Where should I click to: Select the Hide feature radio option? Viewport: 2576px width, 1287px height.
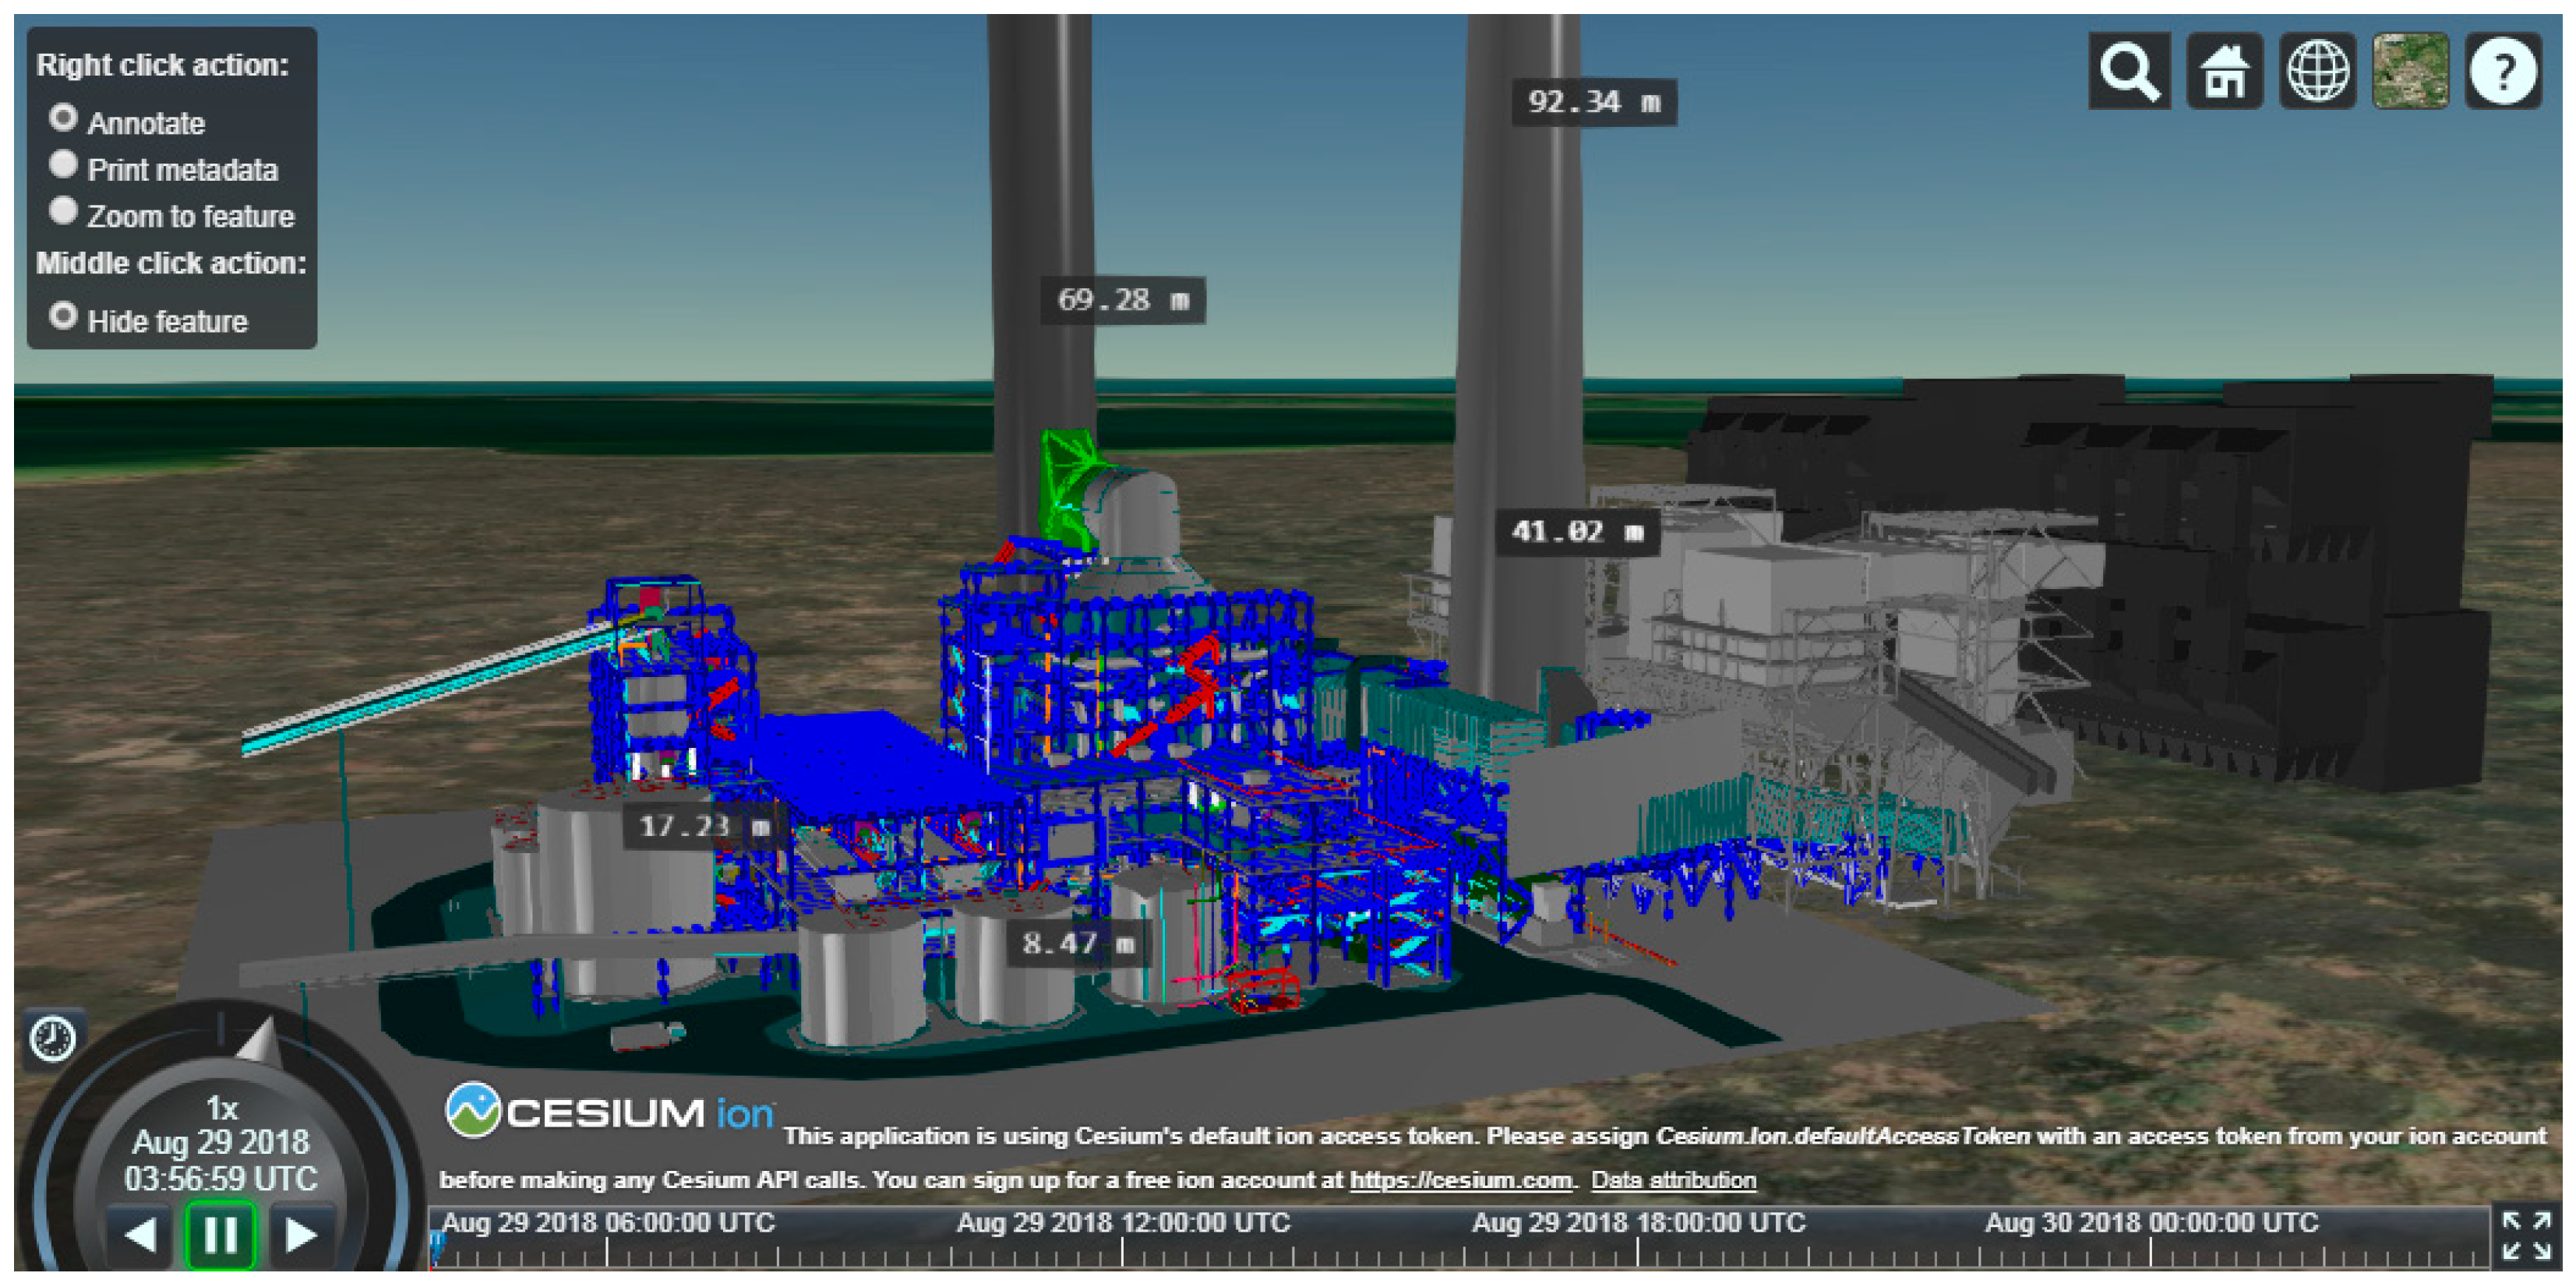click(63, 316)
